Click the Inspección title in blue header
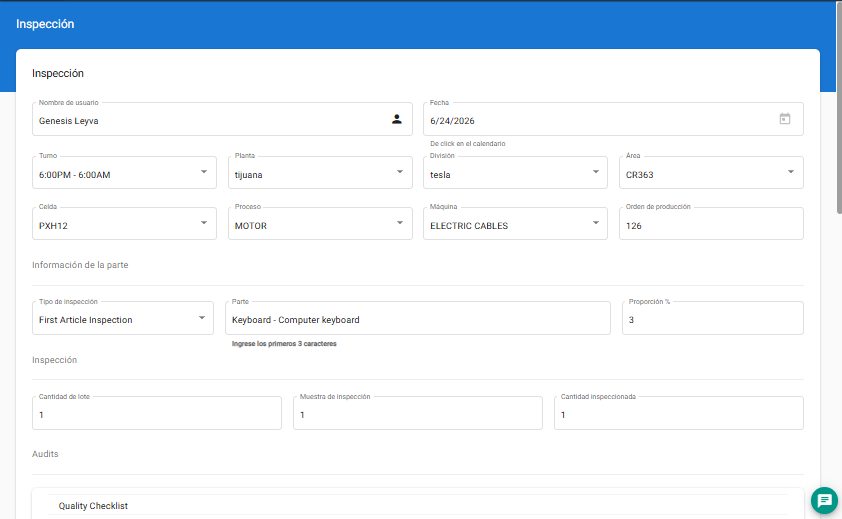Screen dimensions: 842x519 point(45,24)
